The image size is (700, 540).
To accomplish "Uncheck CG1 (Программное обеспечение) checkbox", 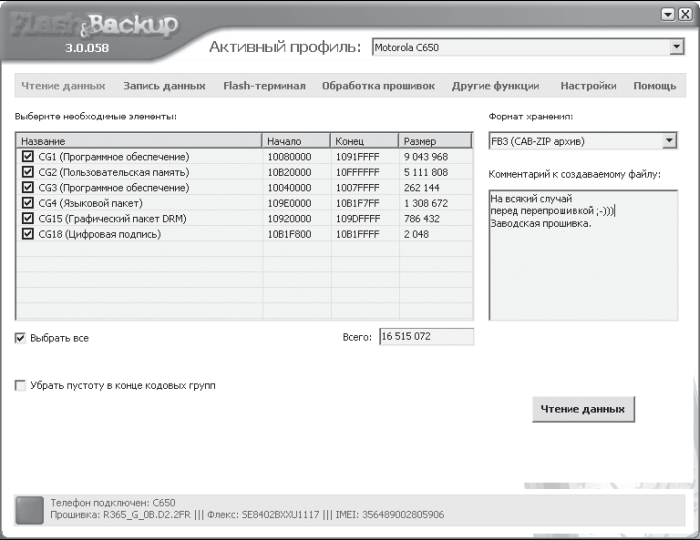I will point(27,157).
